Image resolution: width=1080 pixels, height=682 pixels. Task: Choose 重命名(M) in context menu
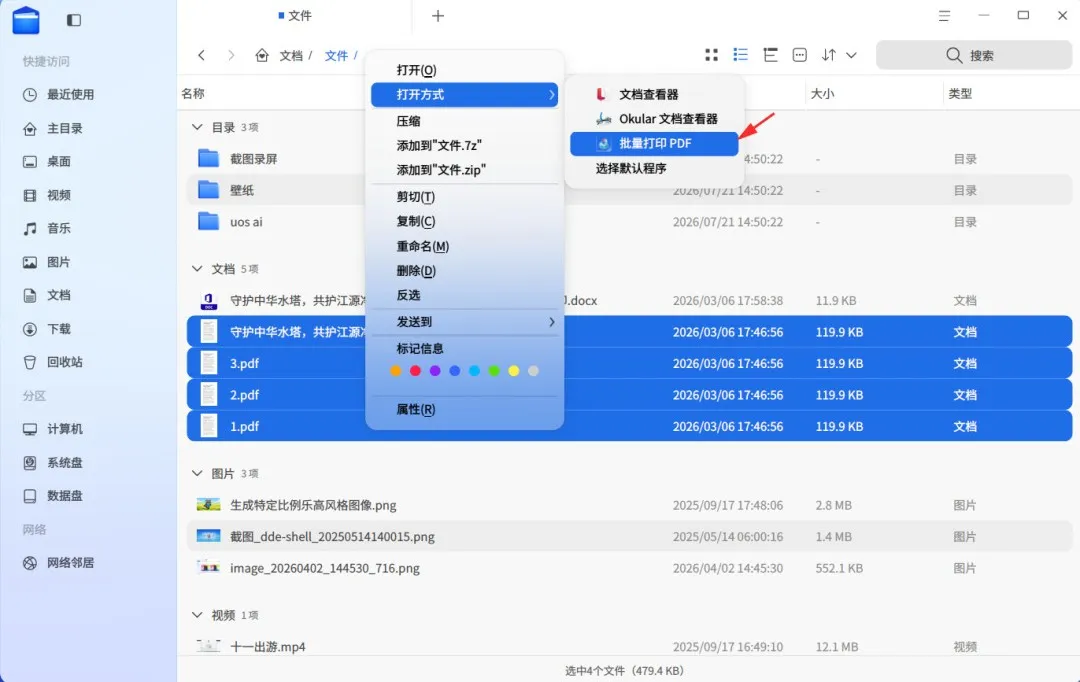(464, 247)
